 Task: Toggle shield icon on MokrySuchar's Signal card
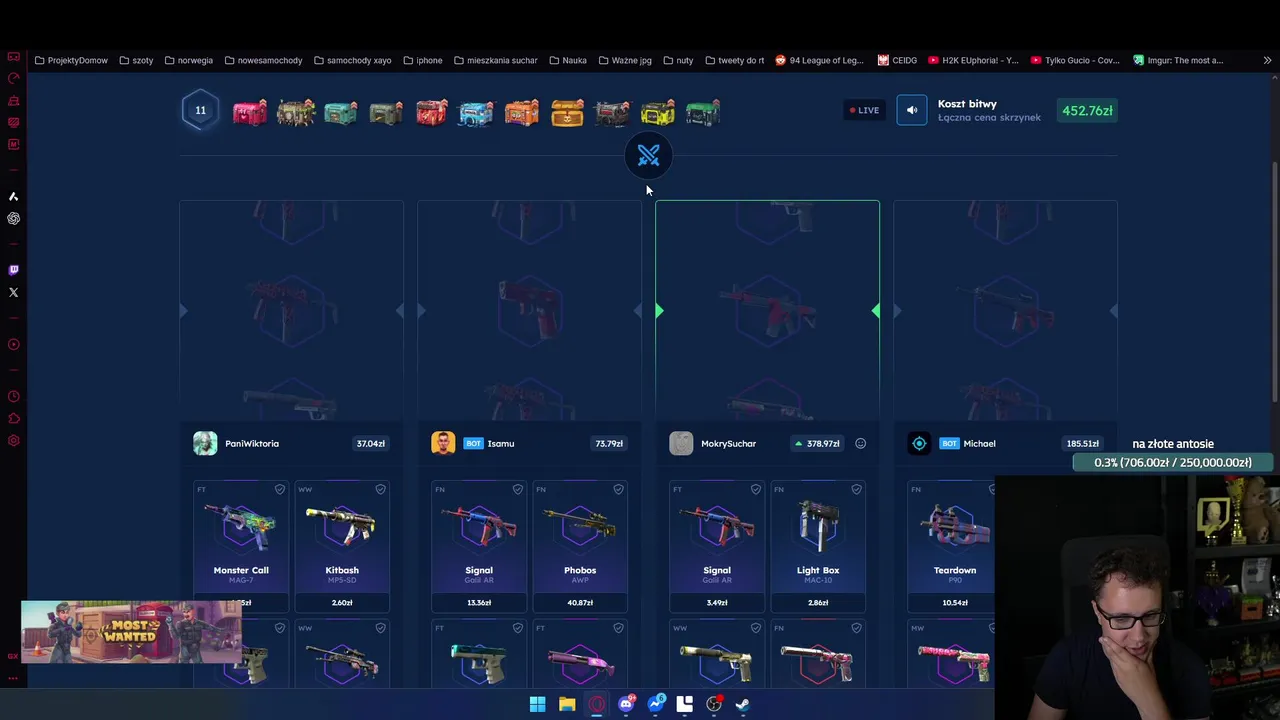755,489
